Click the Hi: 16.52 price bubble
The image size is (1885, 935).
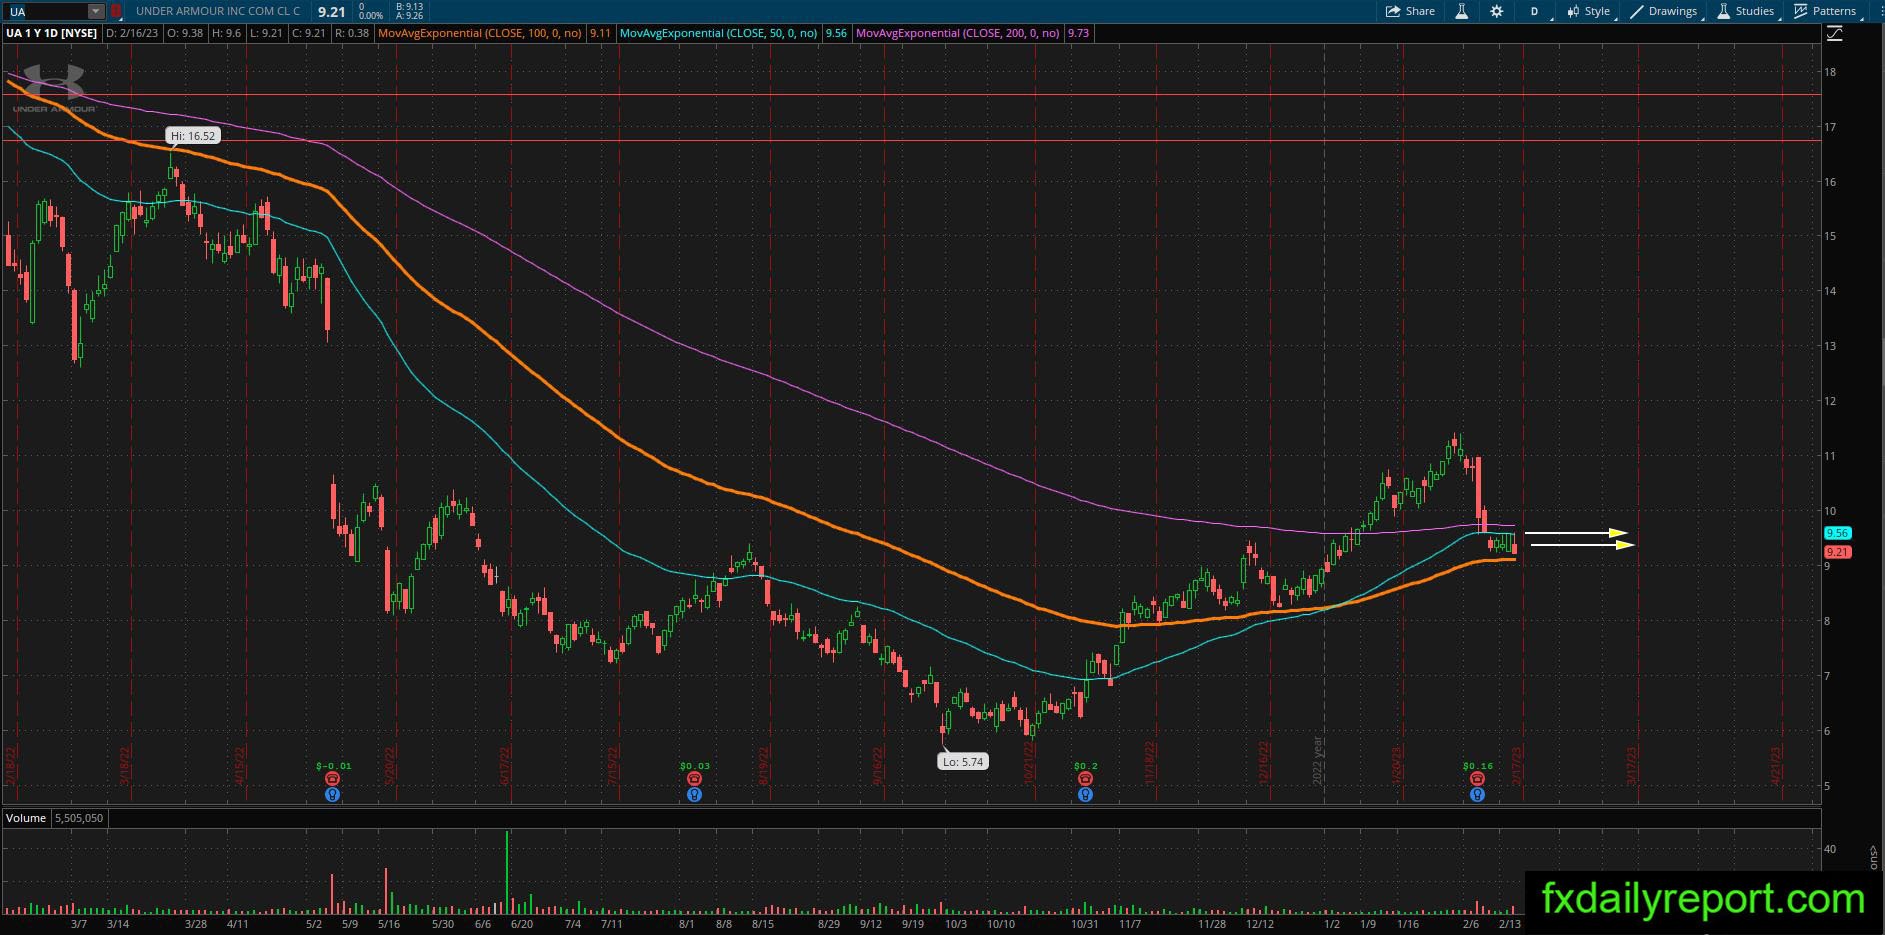(193, 136)
